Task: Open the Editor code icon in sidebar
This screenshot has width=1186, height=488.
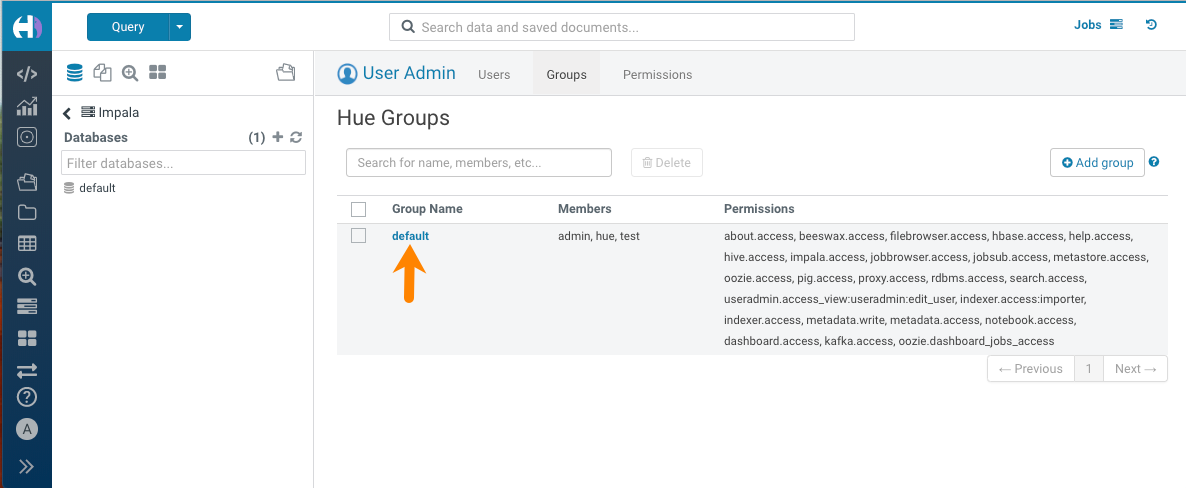Action: [27, 74]
